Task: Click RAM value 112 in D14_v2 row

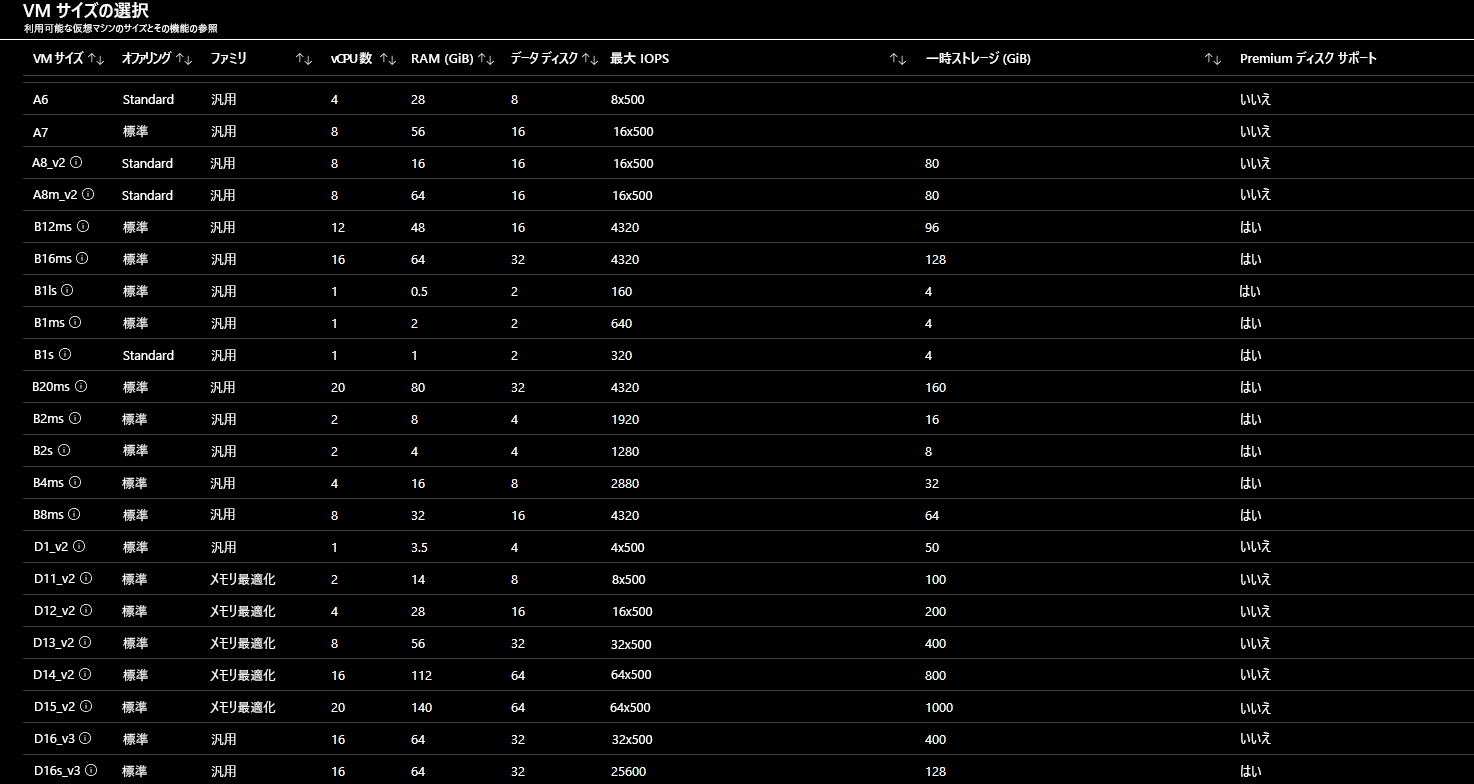Action: [421, 675]
